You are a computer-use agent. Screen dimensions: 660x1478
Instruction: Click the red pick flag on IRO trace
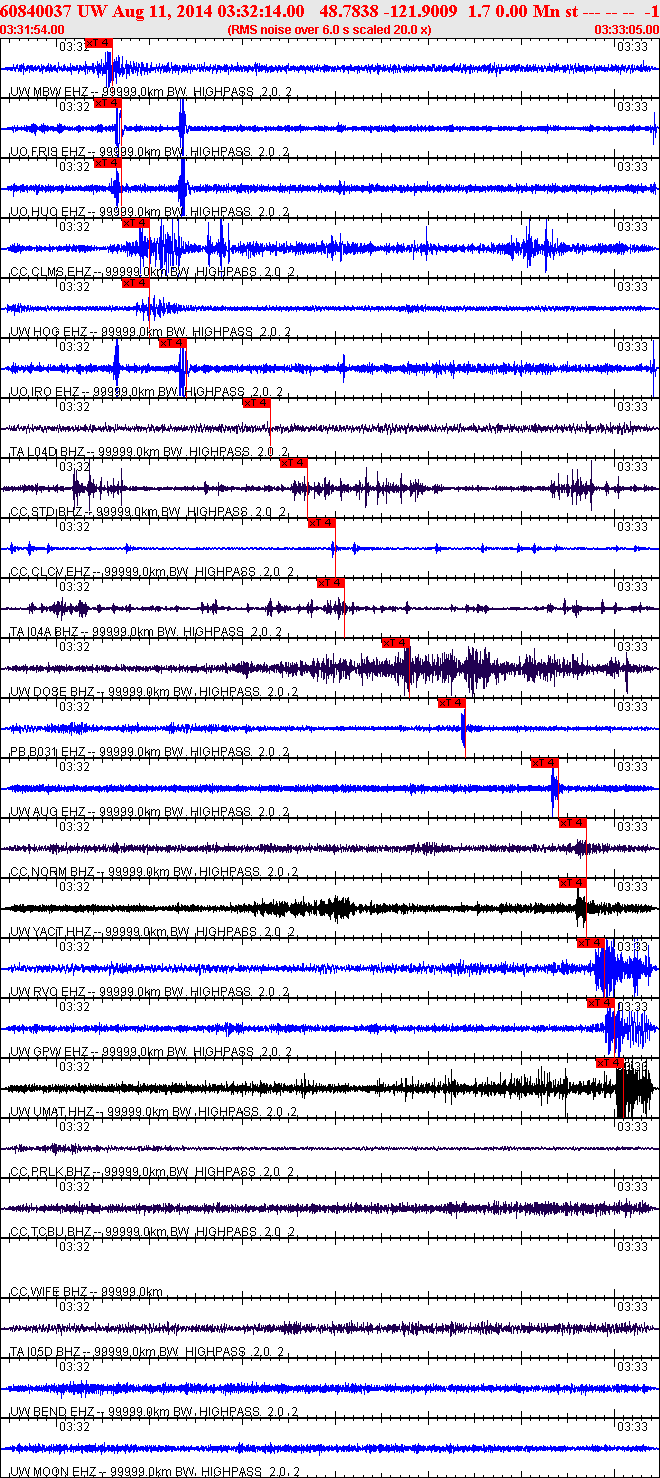click(x=173, y=343)
